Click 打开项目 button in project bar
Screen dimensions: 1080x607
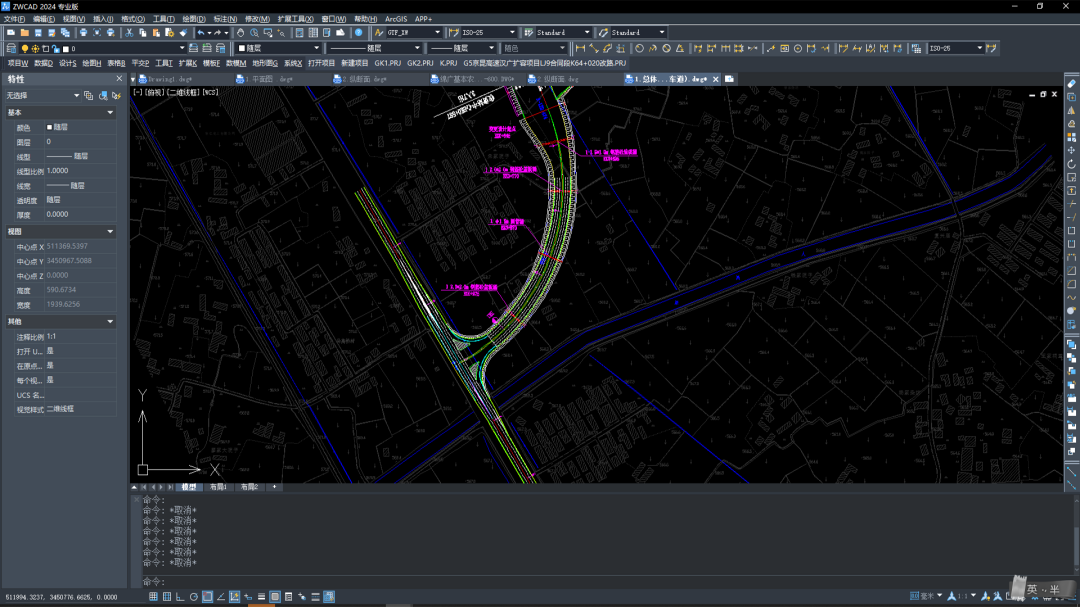coord(321,63)
